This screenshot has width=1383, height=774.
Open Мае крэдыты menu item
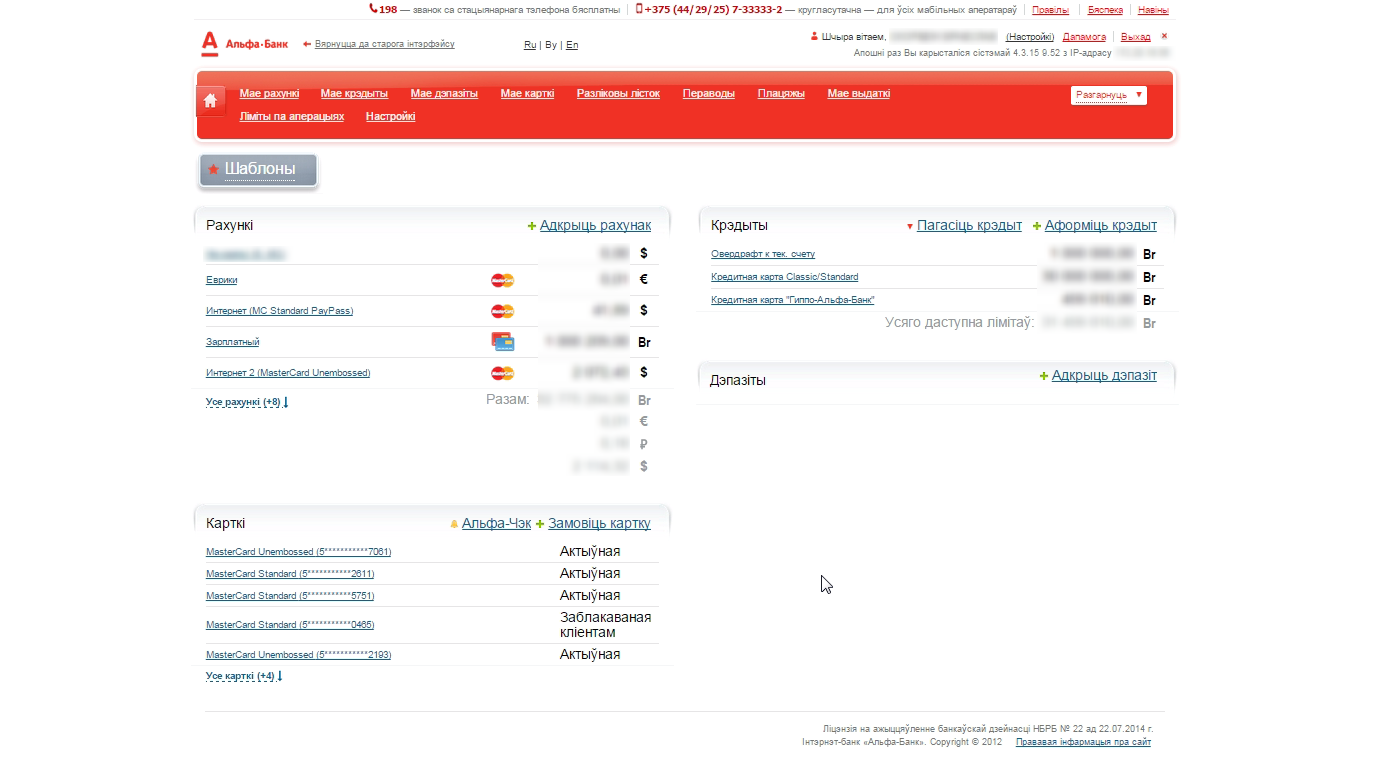[354, 93]
